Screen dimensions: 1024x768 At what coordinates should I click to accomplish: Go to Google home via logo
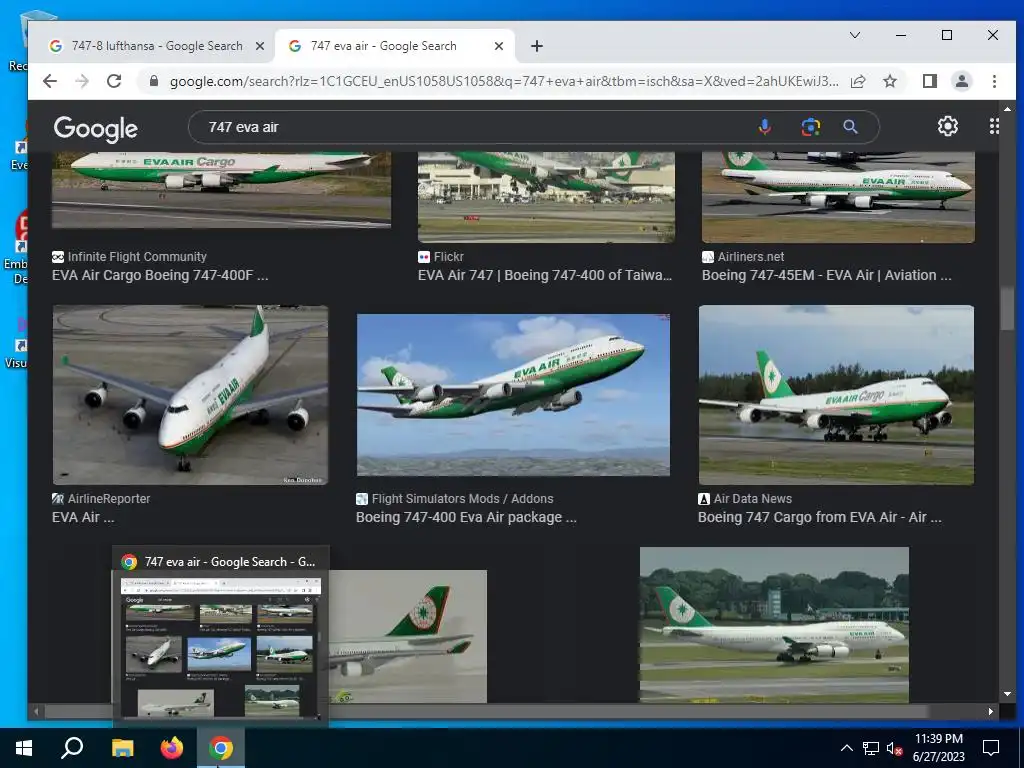[x=95, y=129]
